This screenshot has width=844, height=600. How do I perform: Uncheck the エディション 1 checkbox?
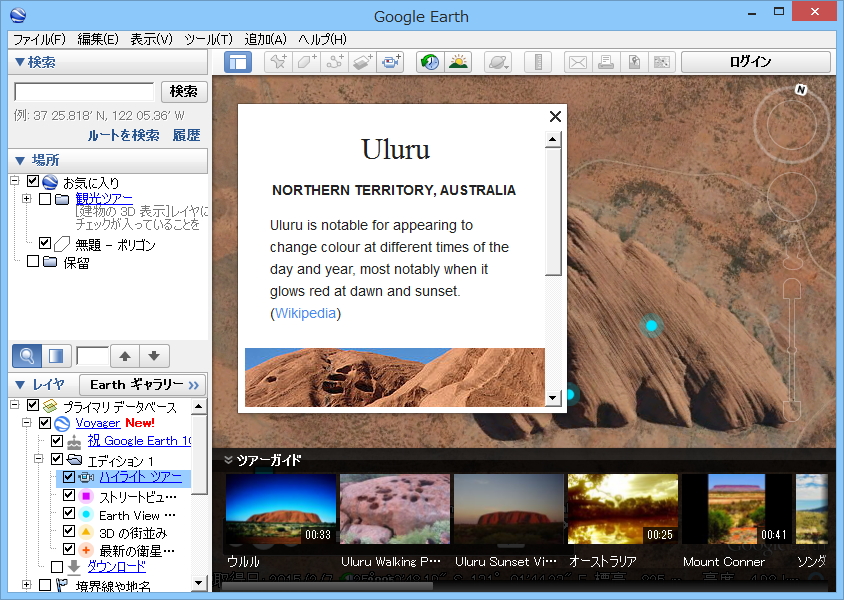57,459
